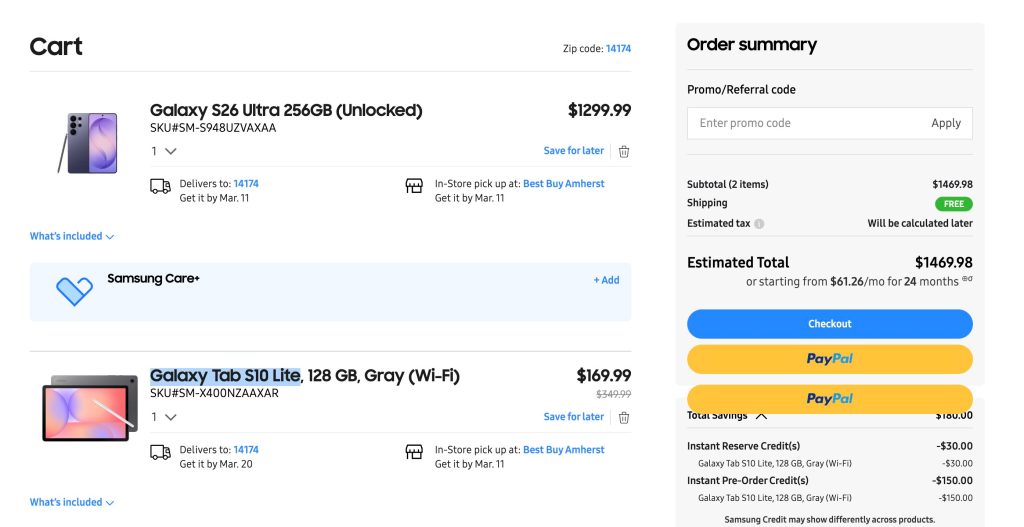The width and height of the screenshot is (1024, 527).
Task: Expand What's included under Galaxy Tab
Action: [x=72, y=503]
